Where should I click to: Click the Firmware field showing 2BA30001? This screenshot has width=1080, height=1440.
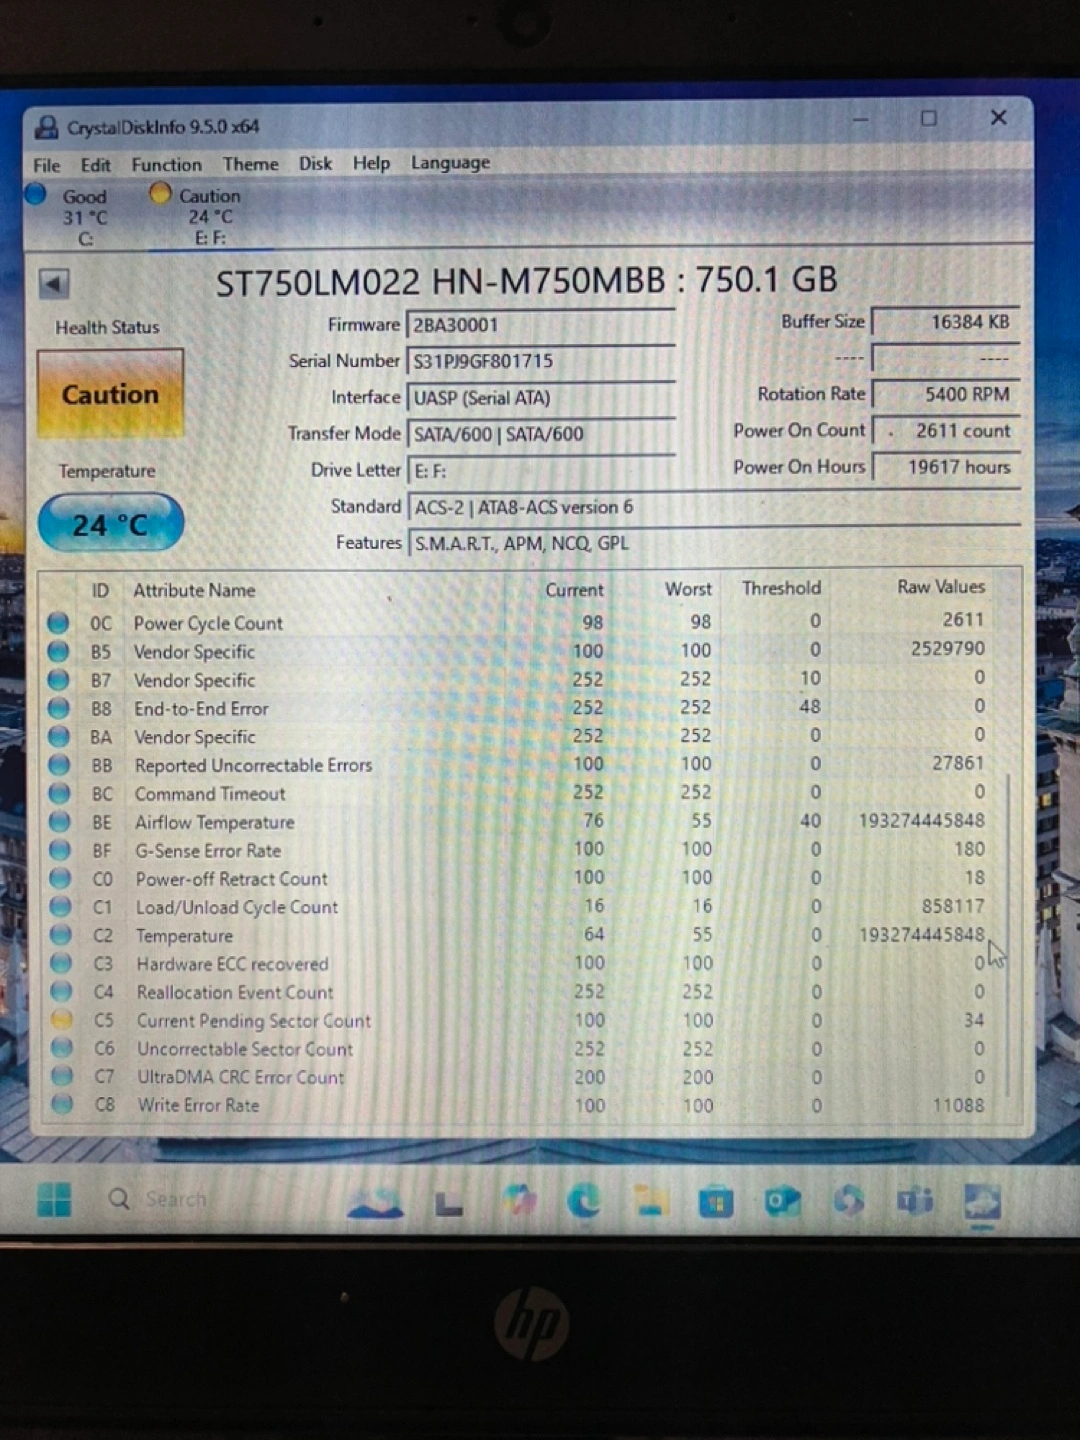pos(541,325)
